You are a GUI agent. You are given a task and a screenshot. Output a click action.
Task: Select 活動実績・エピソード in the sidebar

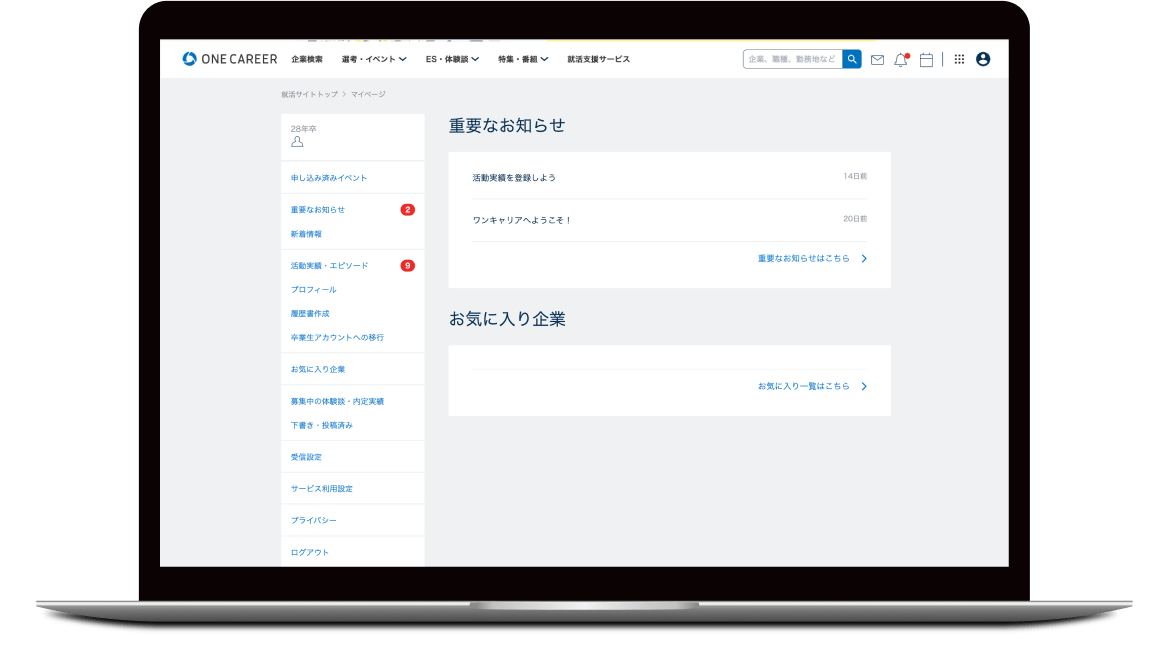click(329, 265)
